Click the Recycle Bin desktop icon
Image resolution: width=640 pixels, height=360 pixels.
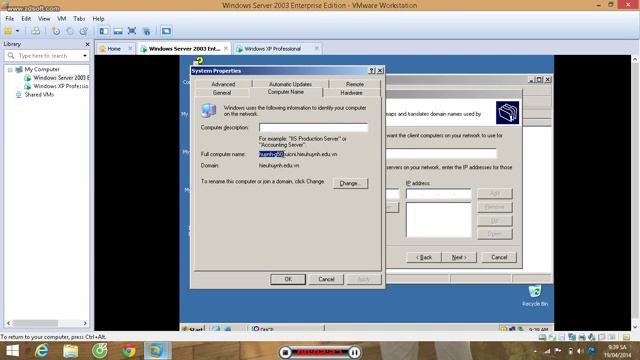click(x=535, y=296)
